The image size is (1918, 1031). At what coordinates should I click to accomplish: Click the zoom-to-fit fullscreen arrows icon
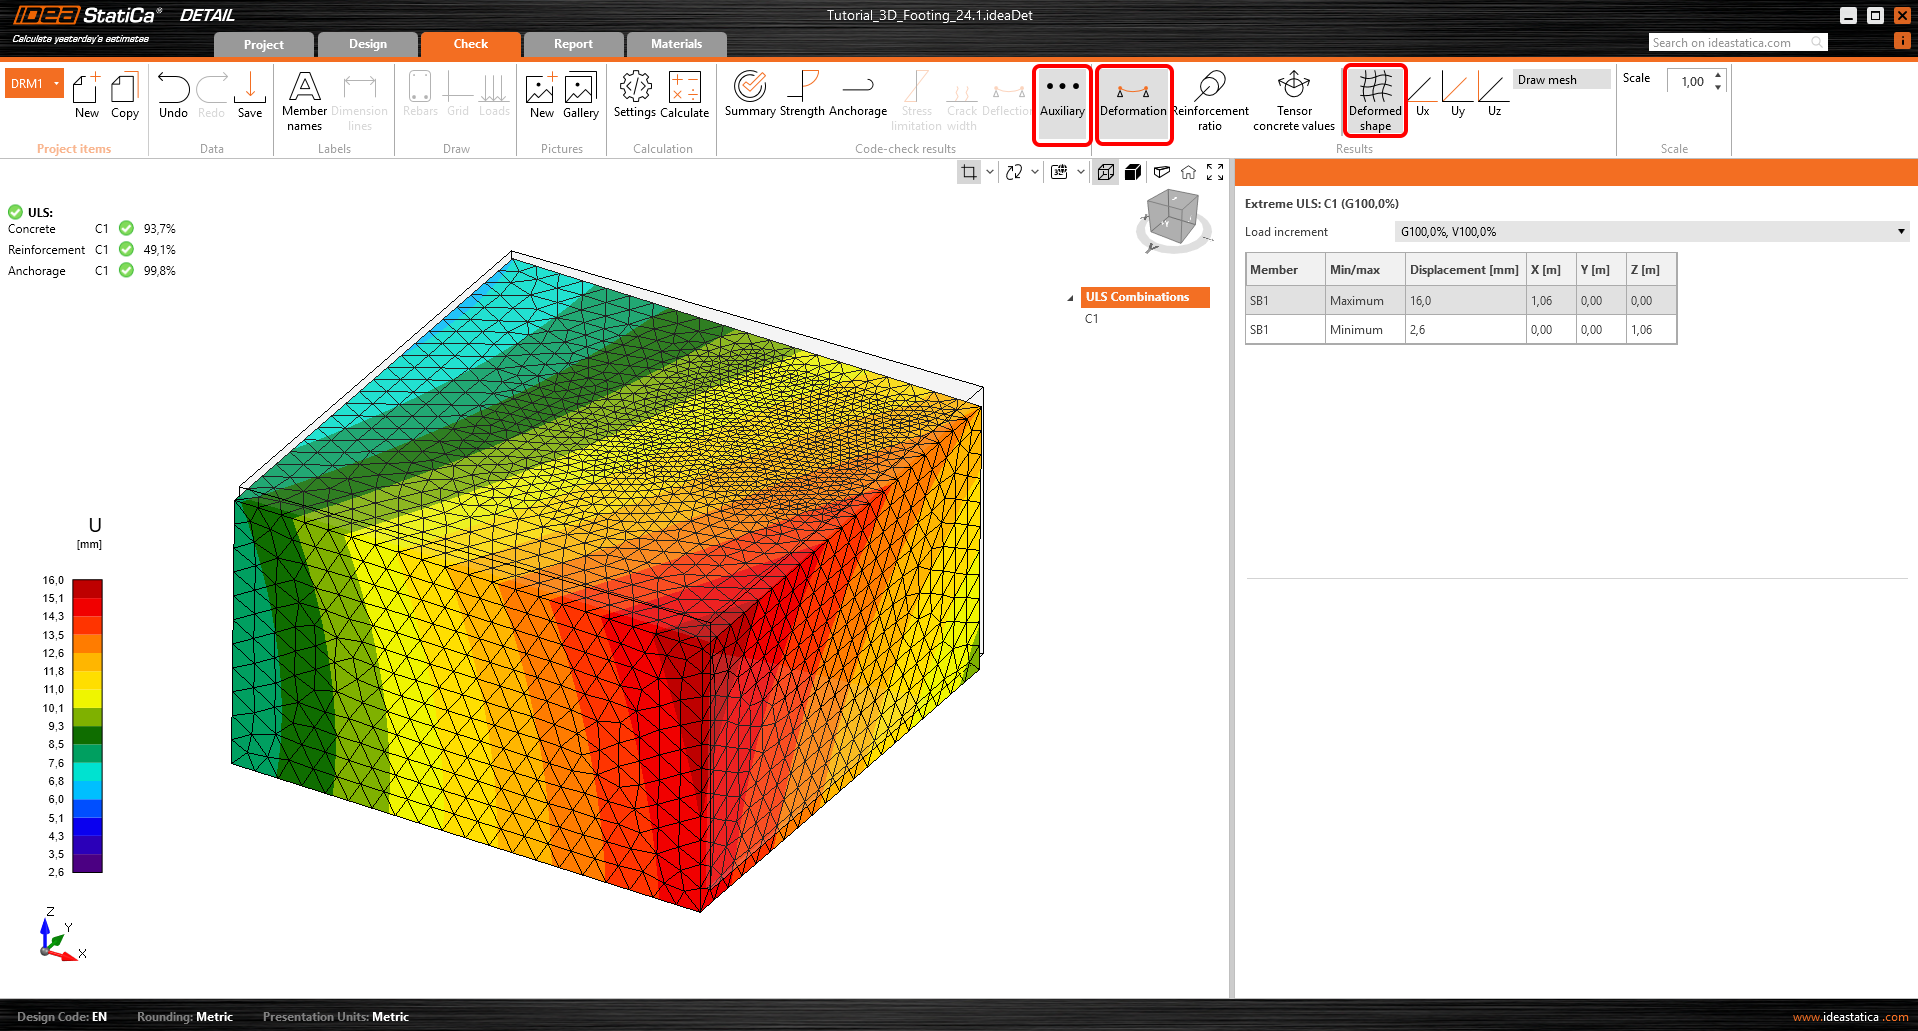click(x=1215, y=172)
